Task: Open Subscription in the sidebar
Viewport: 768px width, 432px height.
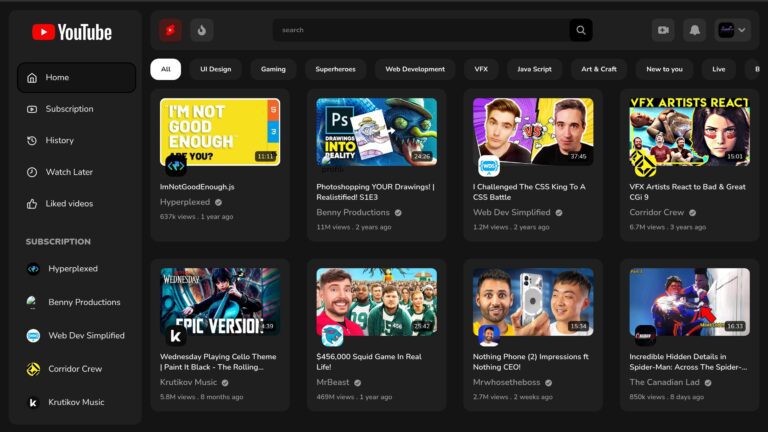Action: pos(76,109)
